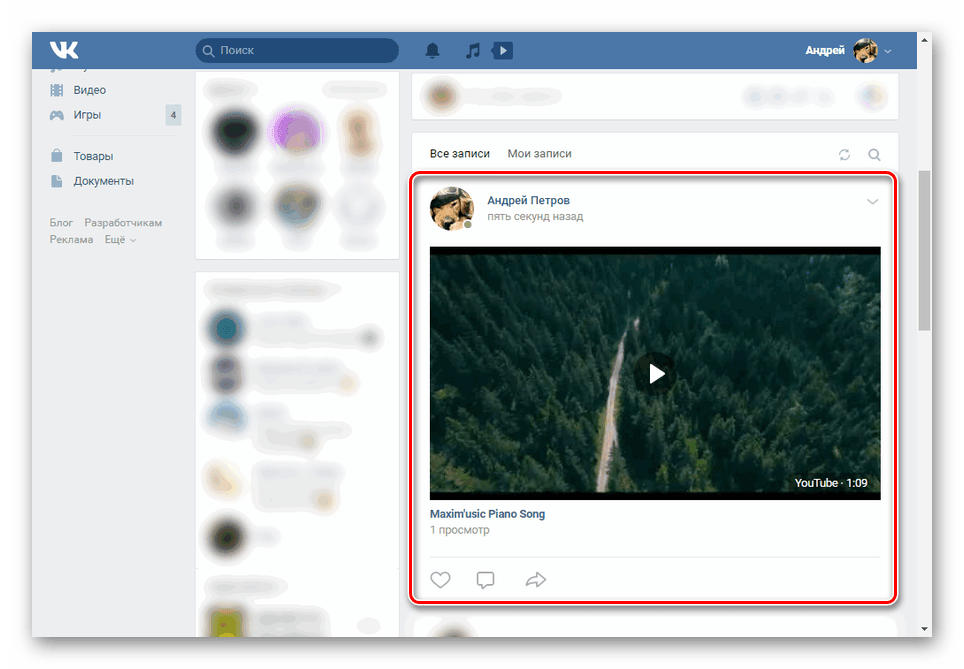Open the notifications bell
The width and height of the screenshot is (964, 669).
(x=433, y=50)
